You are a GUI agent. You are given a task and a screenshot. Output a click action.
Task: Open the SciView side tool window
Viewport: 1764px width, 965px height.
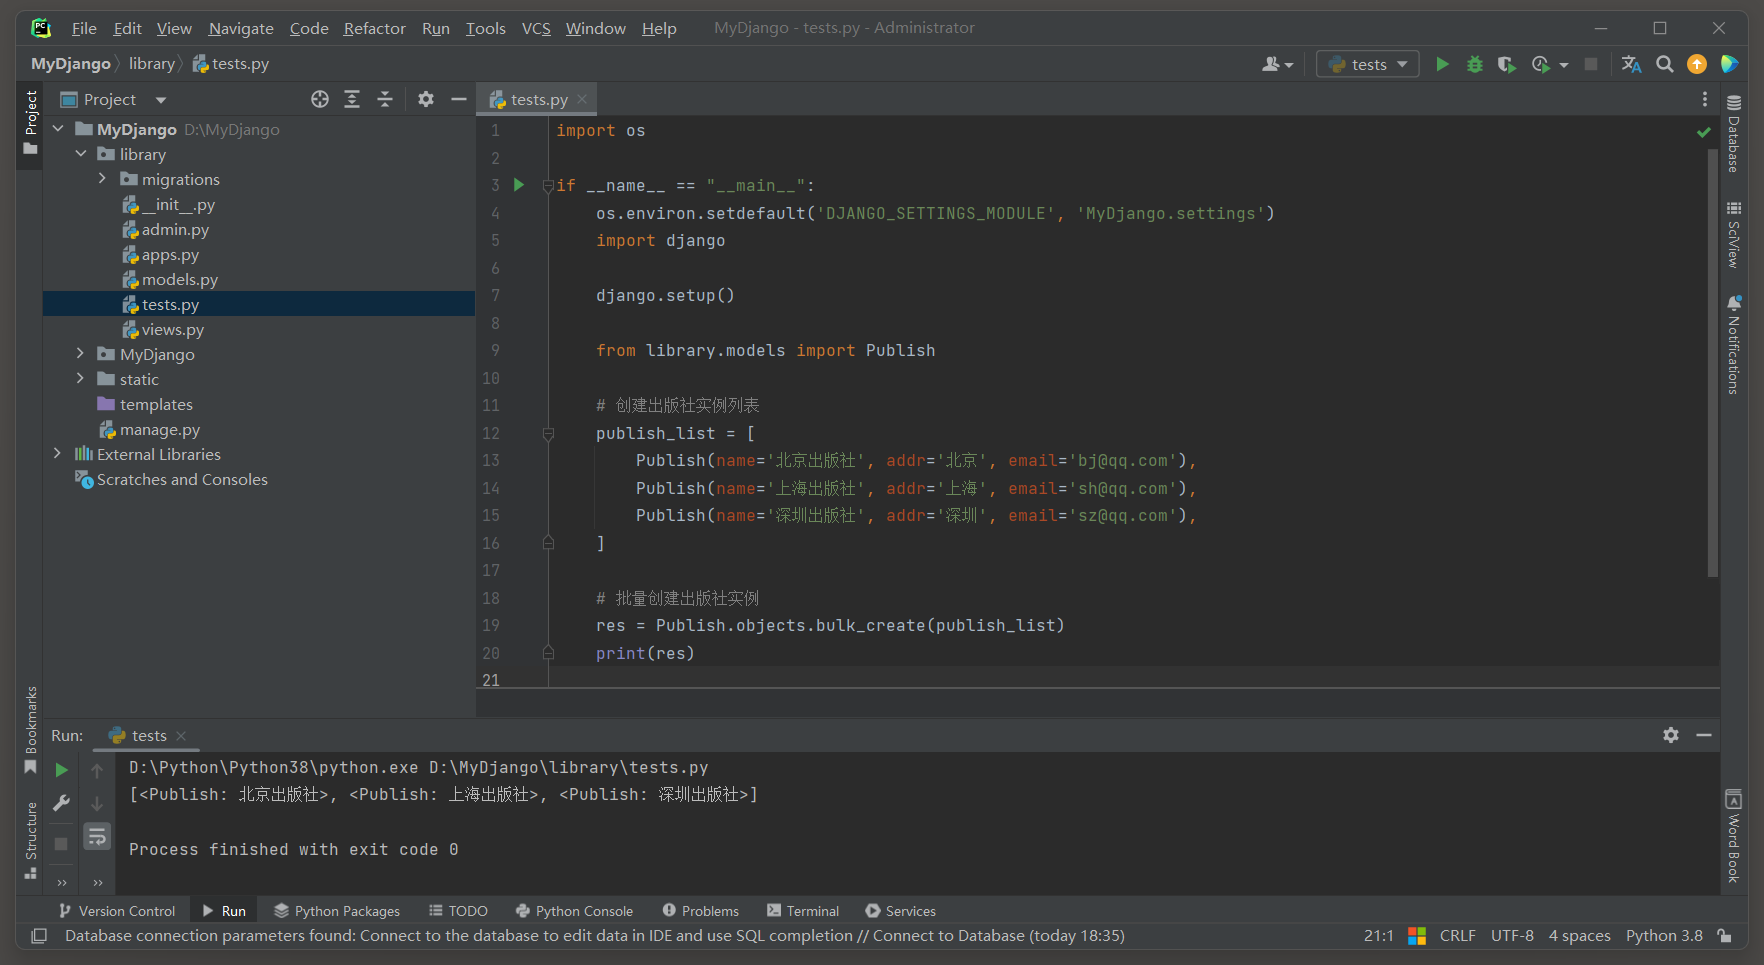pos(1734,234)
